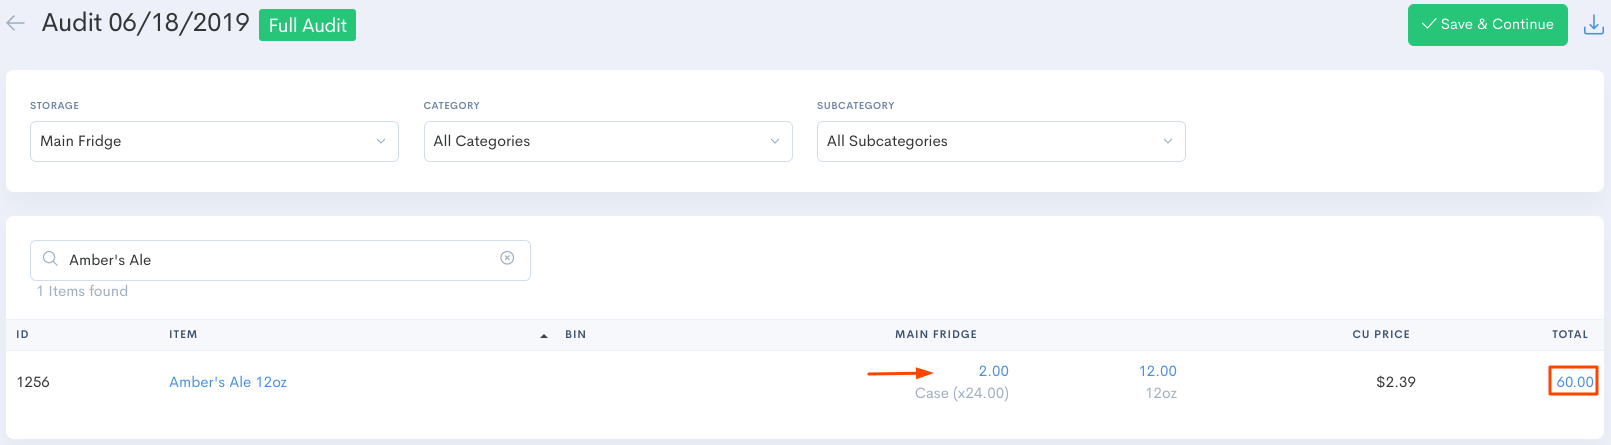Click the 60.00 total value
The height and width of the screenshot is (445, 1611).
pos(1574,382)
